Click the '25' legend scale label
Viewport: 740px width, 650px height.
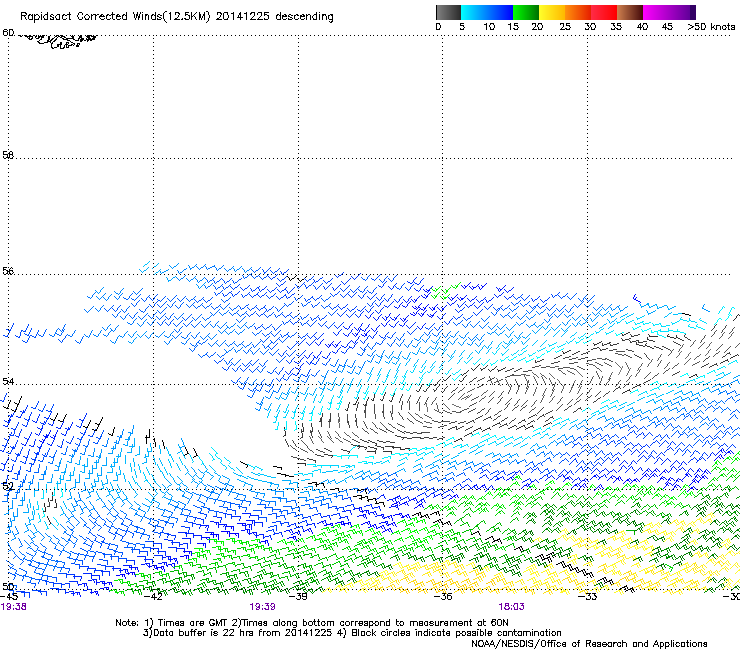coord(565,27)
